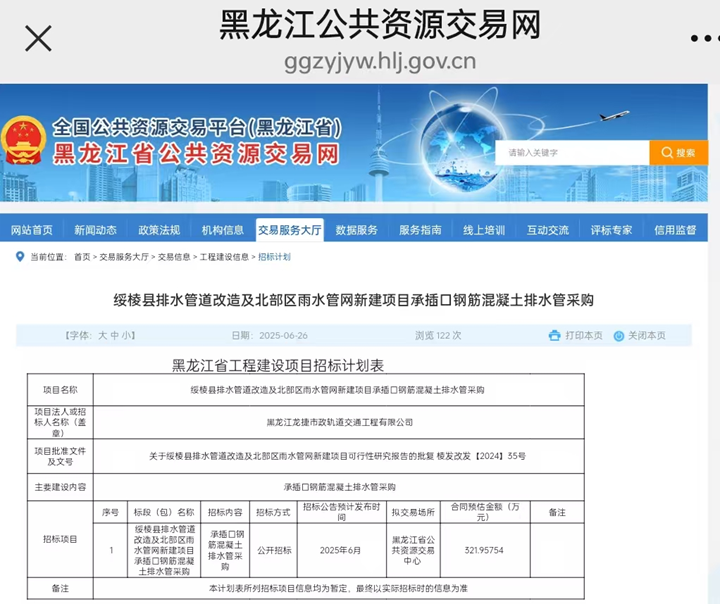Viewport: 720px width, 604px height.
Task: Click the location pin breadcrumb icon
Action: click(20, 257)
